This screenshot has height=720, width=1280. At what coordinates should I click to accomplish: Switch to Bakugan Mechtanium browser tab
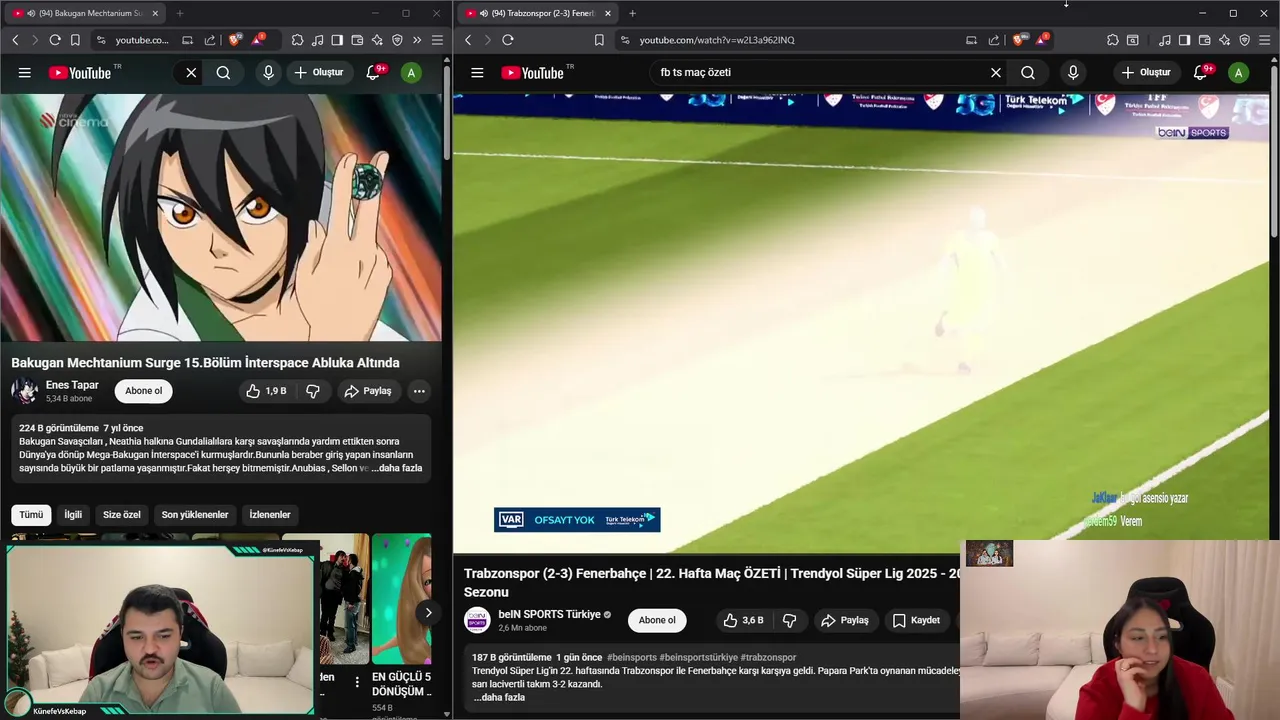85,13
